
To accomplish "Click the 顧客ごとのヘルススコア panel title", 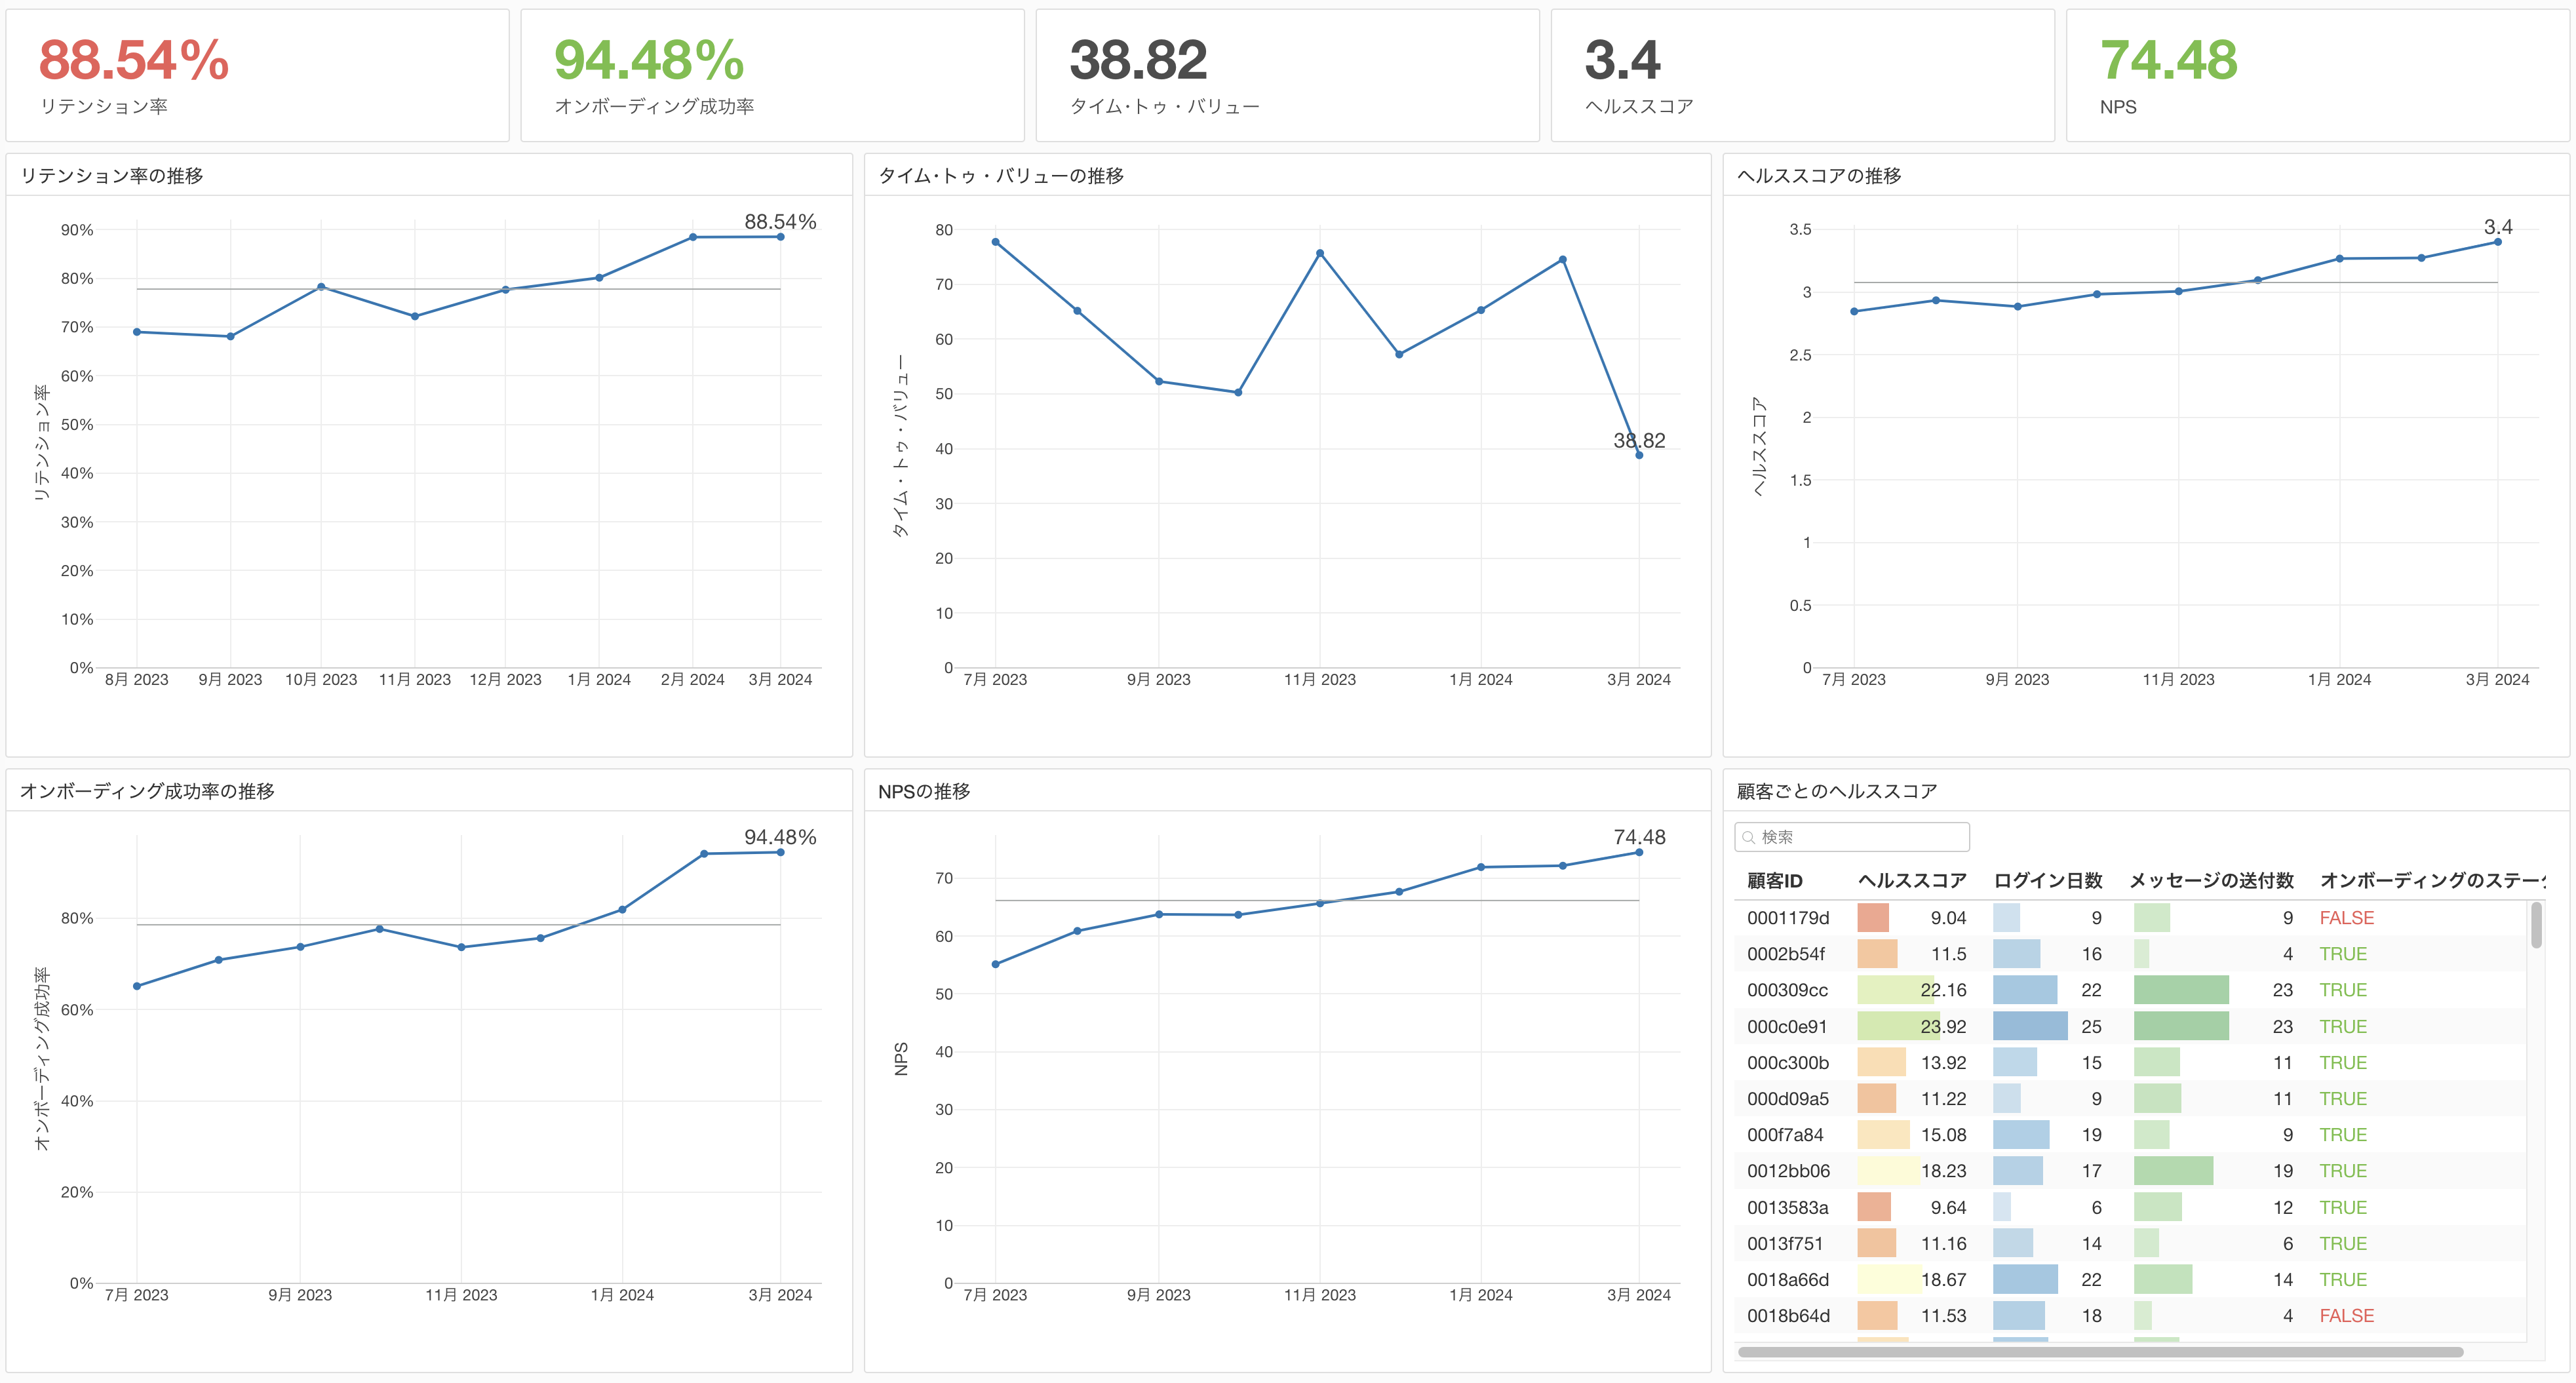I will (1836, 791).
